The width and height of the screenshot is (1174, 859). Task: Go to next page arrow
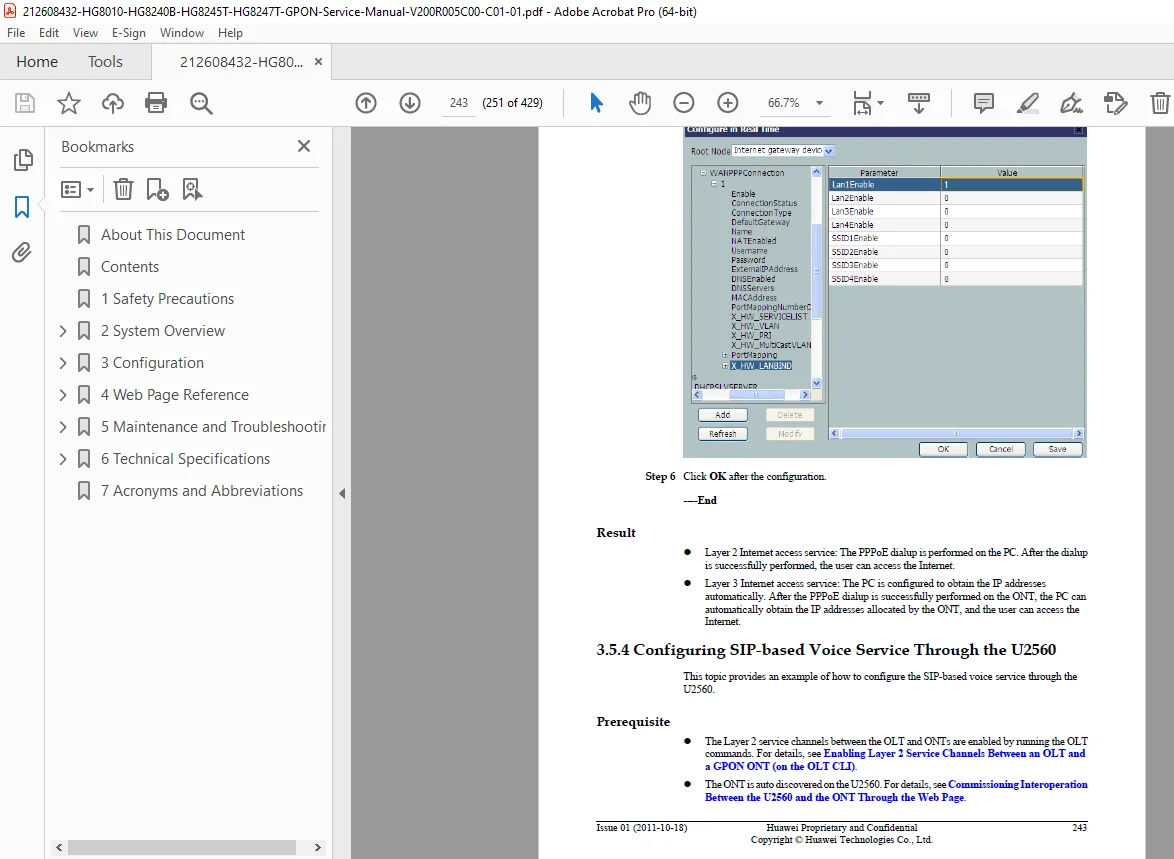pos(410,103)
